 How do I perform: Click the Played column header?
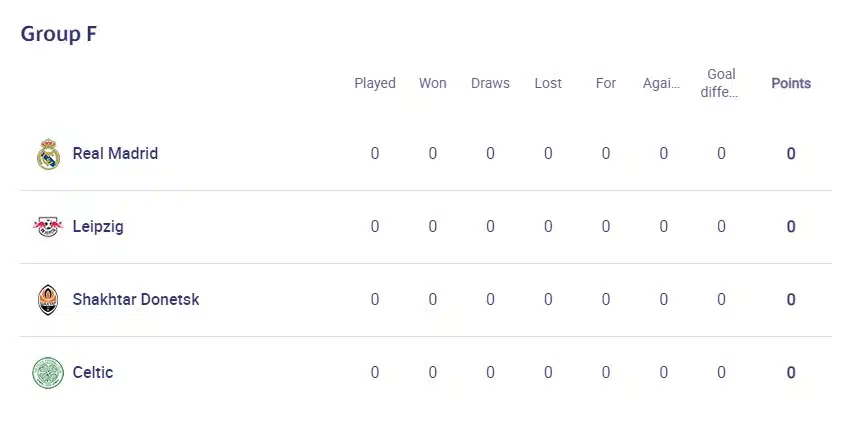click(375, 84)
